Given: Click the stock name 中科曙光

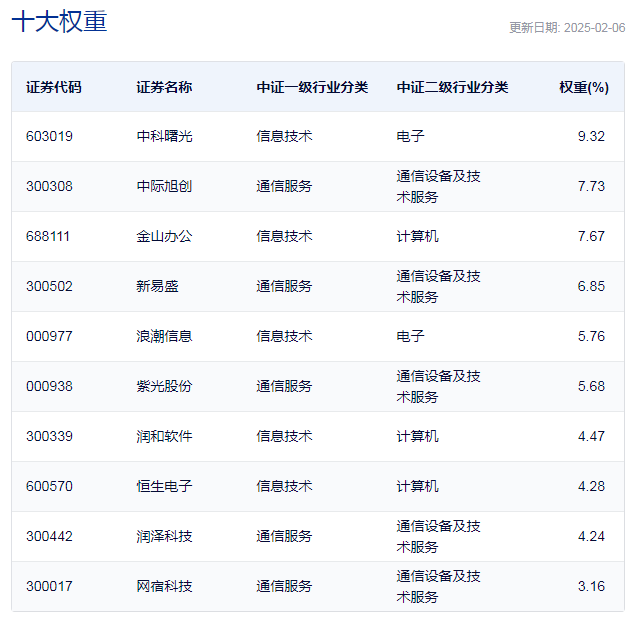Looking at the screenshot, I should pyautogui.click(x=164, y=136).
